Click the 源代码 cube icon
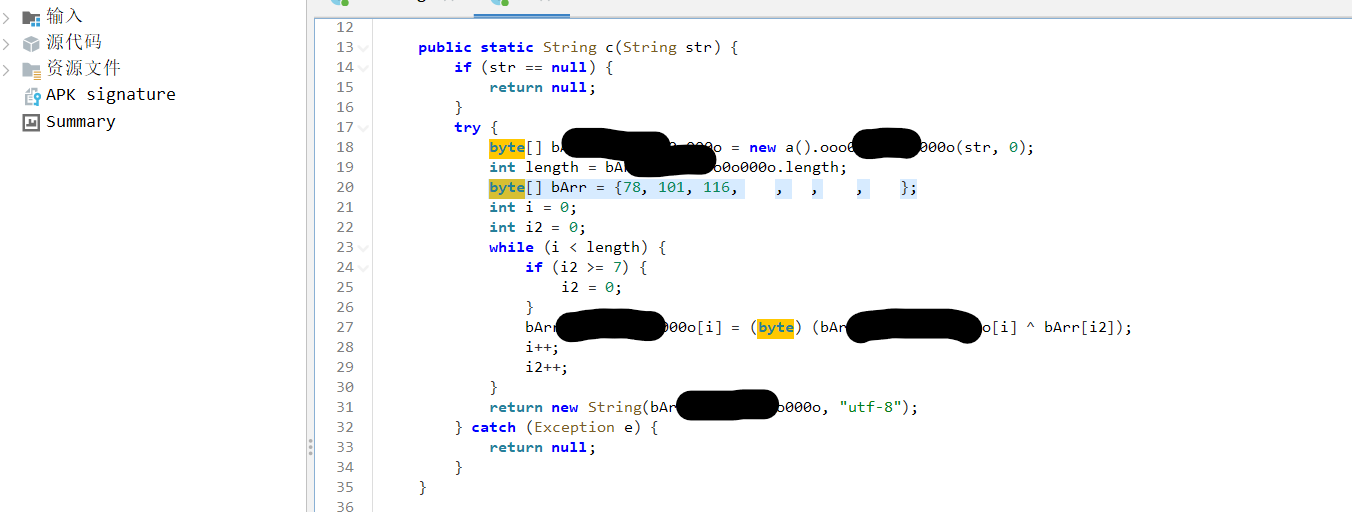The image size is (1352, 512). coord(31,43)
